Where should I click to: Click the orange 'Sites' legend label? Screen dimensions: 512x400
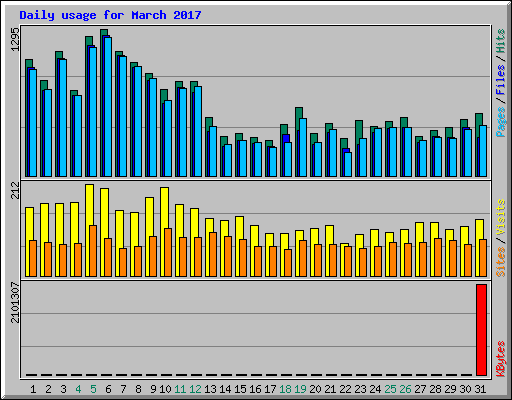[x=500, y=262]
